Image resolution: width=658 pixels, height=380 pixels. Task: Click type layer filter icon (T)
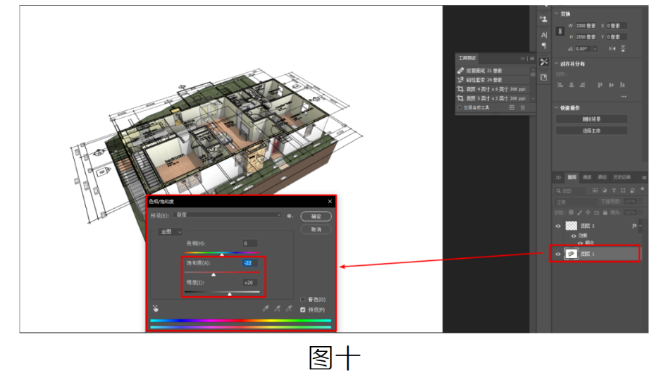(614, 190)
